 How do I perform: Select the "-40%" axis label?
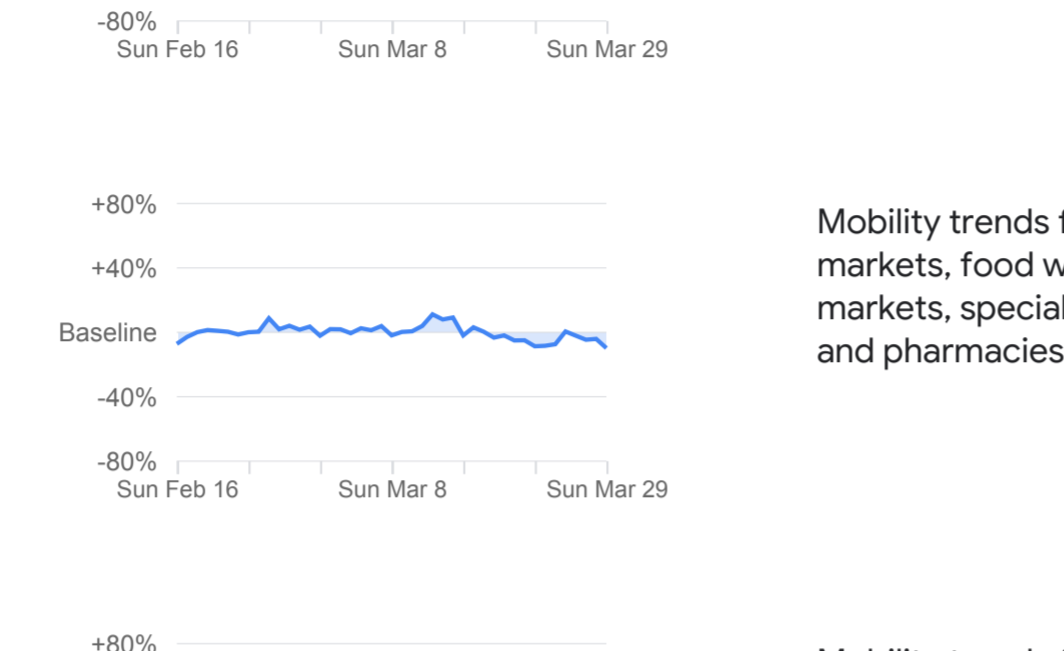click(127, 398)
